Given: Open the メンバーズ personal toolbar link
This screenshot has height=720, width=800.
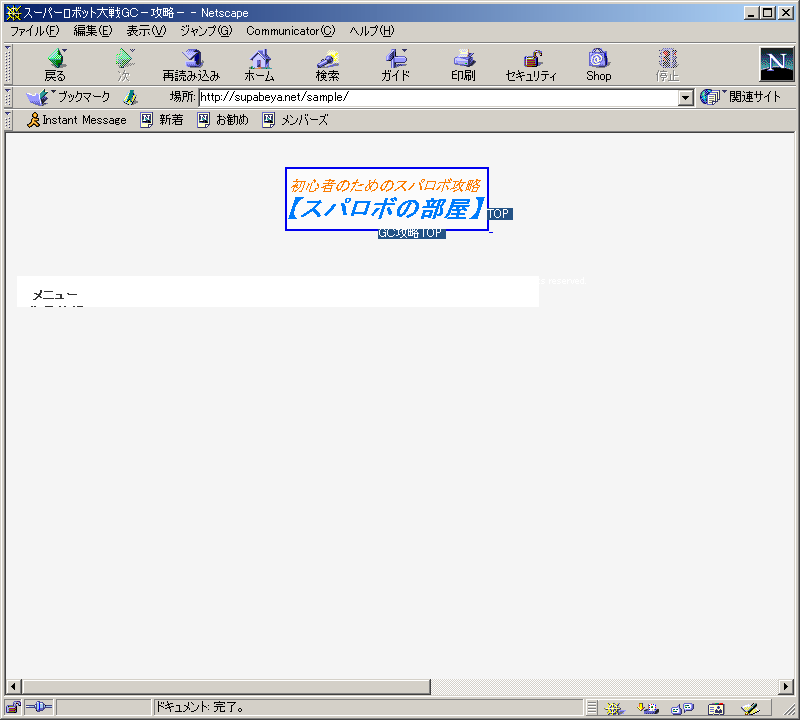Looking at the screenshot, I should pos(295,120).
